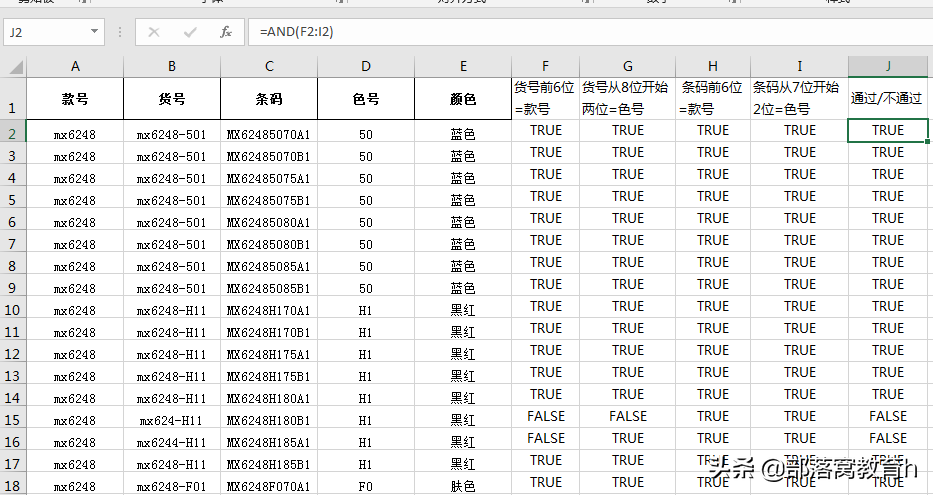The width and height of the screenshot is (933, 495).
Task: Click header cell 条码
Action: tap(269, 99)
